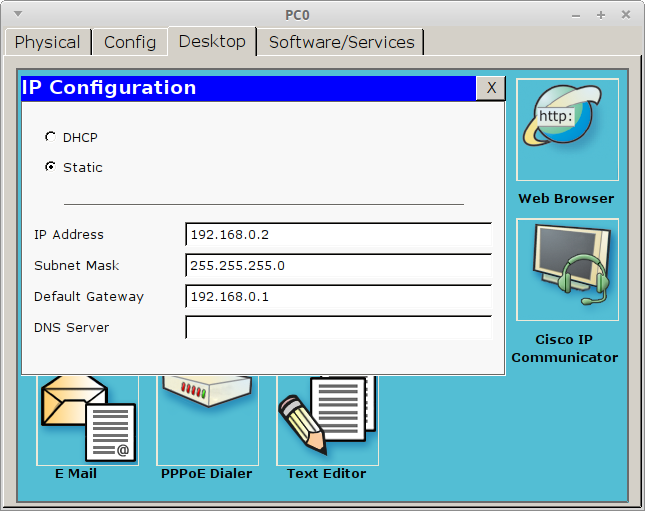Launch the Text Editor icon
The width and height of the screenshot is (645, 511).
tap(327, 420)
